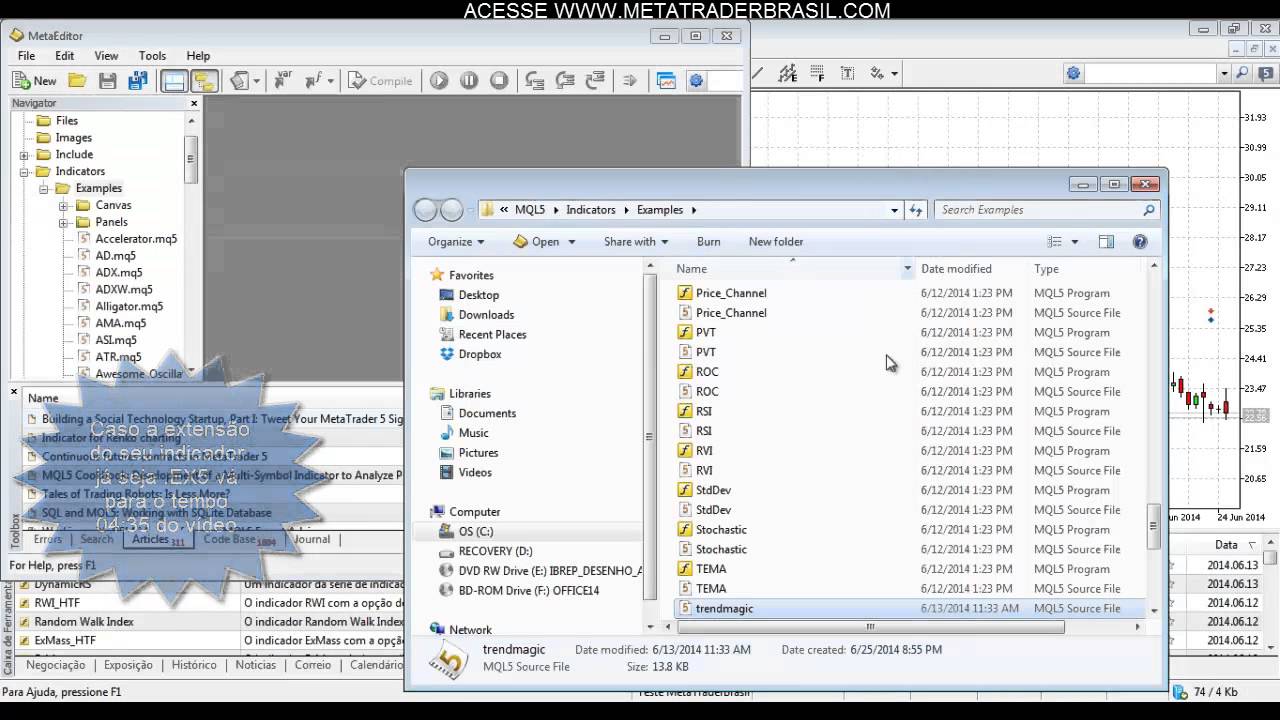The width and height of the screenshot is (1280, 720).
Task: Change the view using the views icon
Action: click(x=1054, y=242)
